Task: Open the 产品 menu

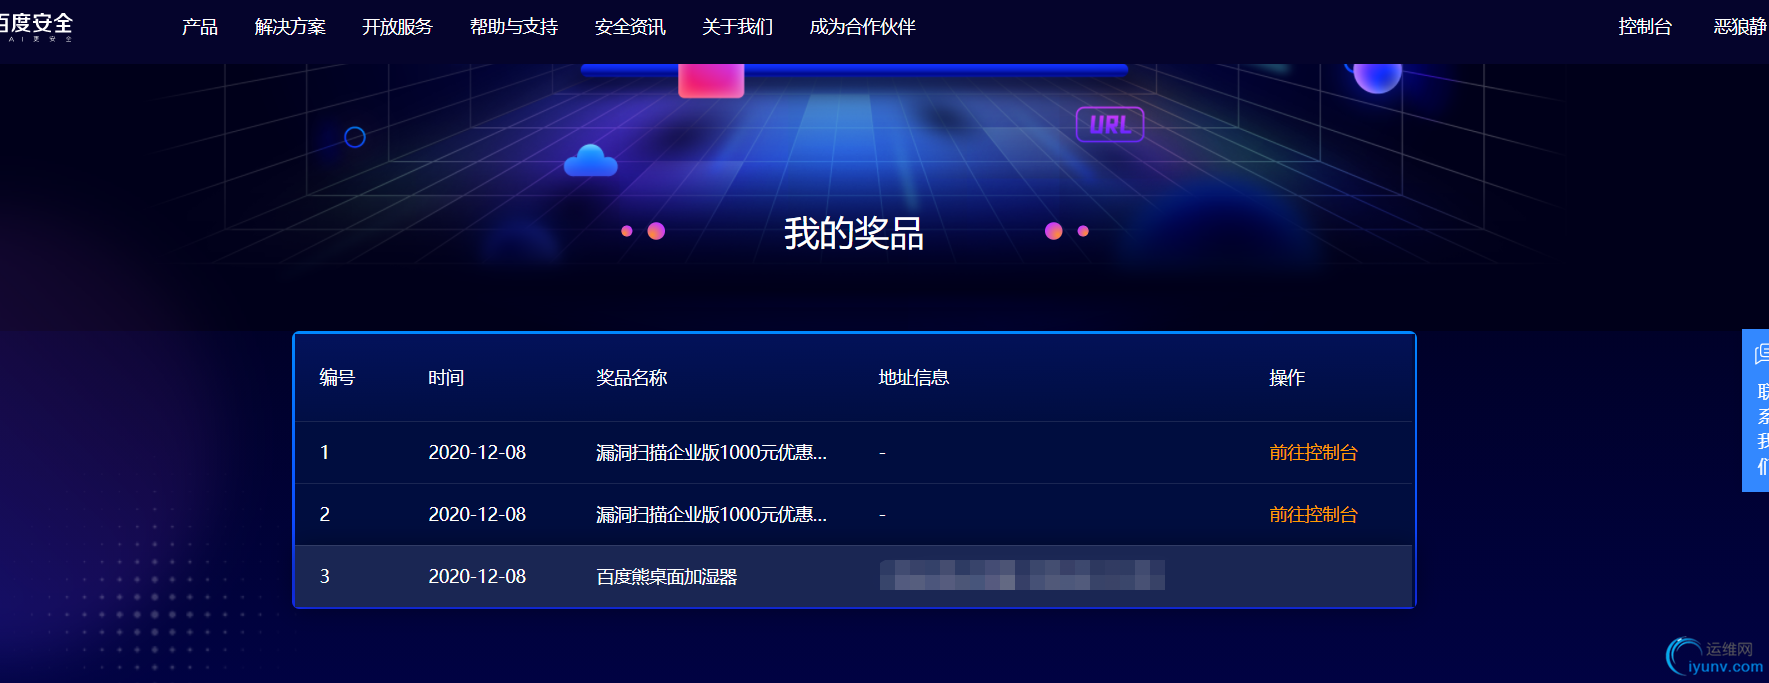Action: click(x=200, y=27)
